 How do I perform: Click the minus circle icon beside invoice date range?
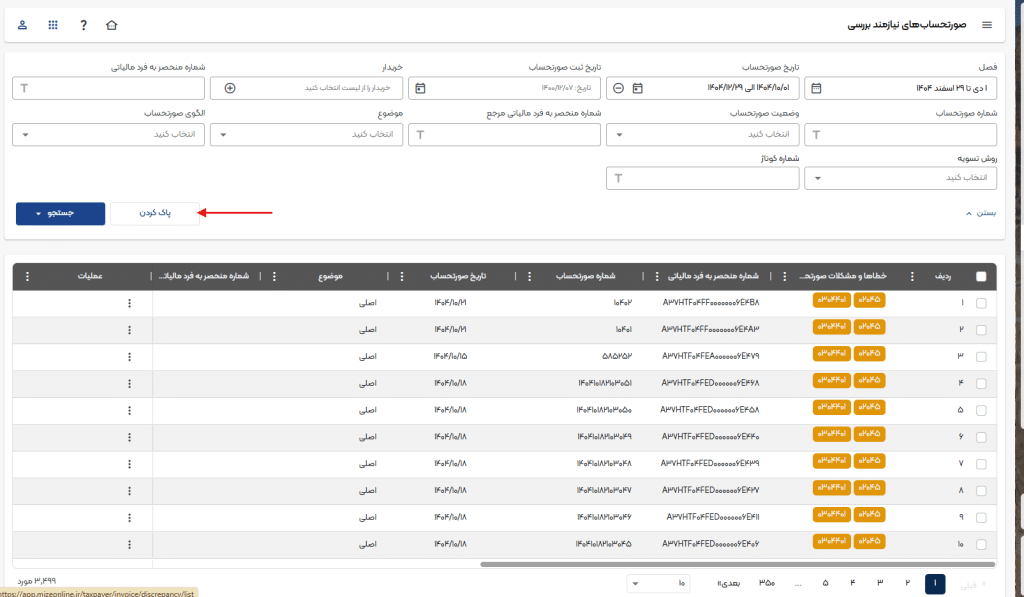[x=618, y=88]
